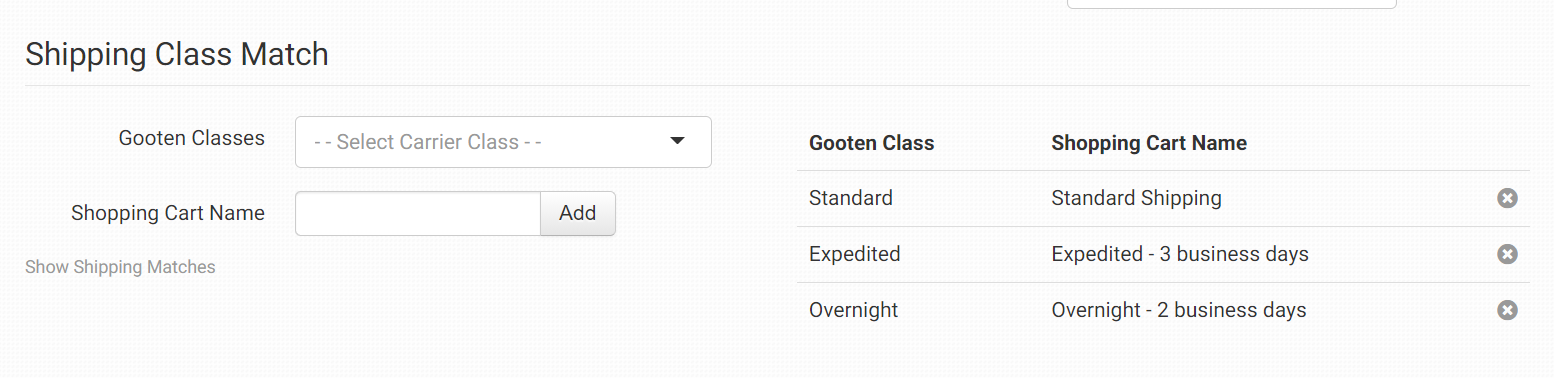
Task: Open the Show Shipping Matches link
Action: [x=120, y=267]
